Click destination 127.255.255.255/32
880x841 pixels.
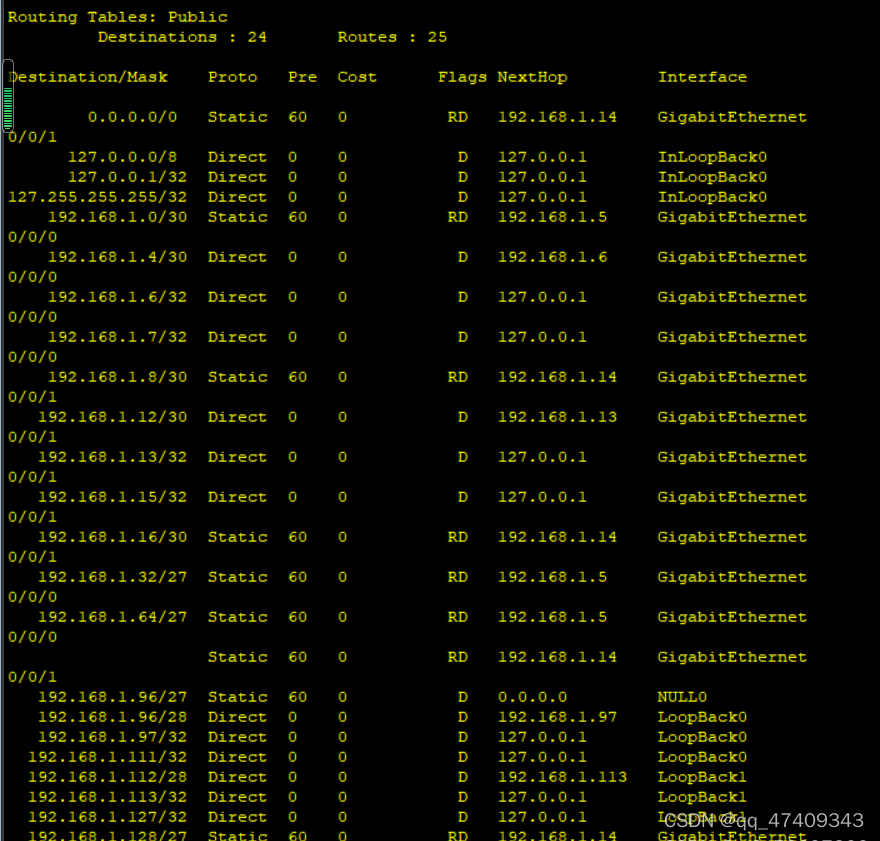tap(98, 197)
